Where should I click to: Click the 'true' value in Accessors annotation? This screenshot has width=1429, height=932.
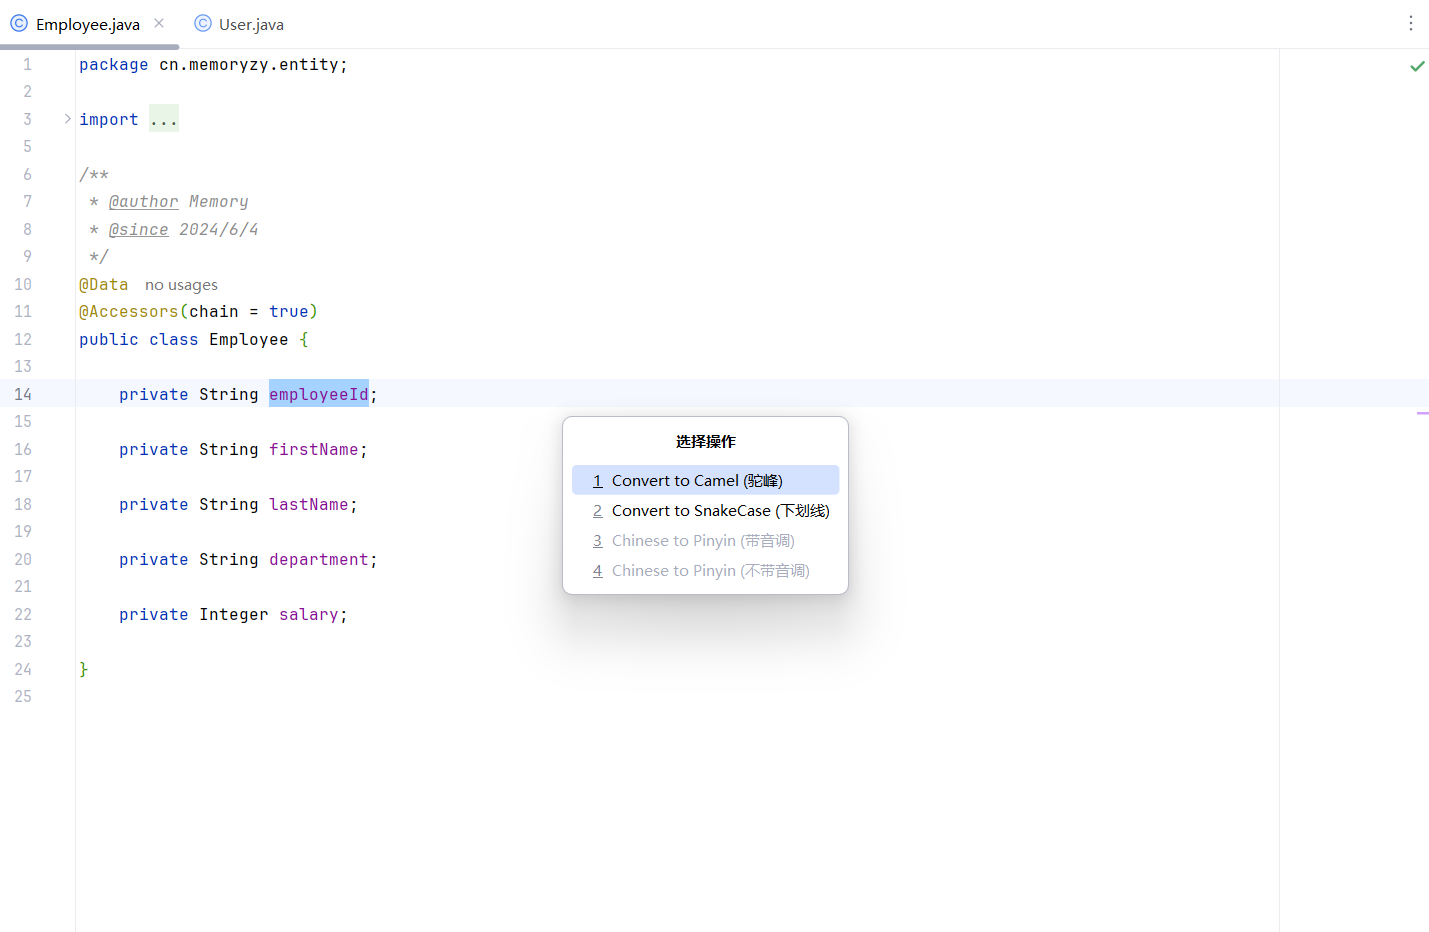pos(289,311)
